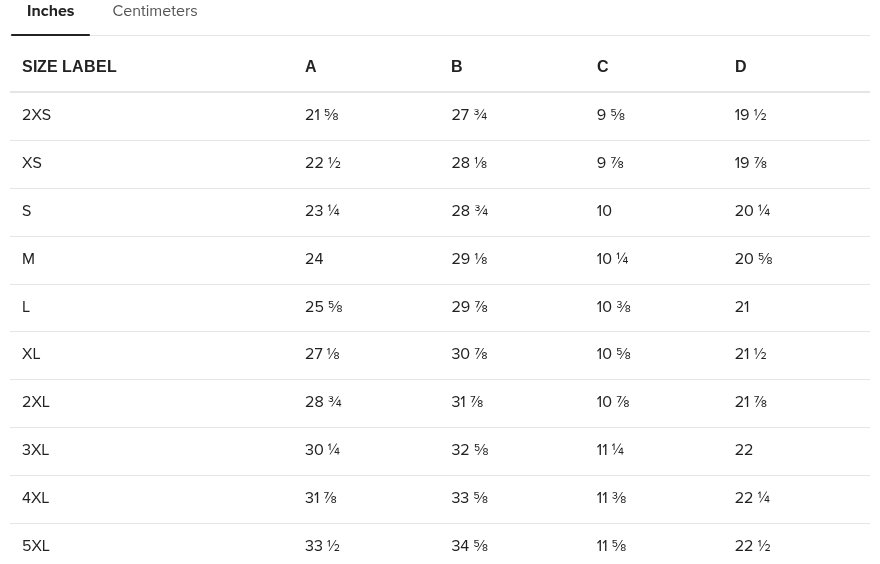Screen dimensions: 880x564
Task: Click the 5XL size label
Action: (35, 546)
